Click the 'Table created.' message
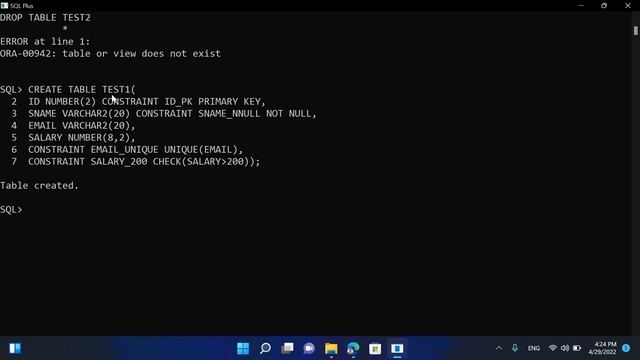 pyautogui.click(x=39, y=185)
